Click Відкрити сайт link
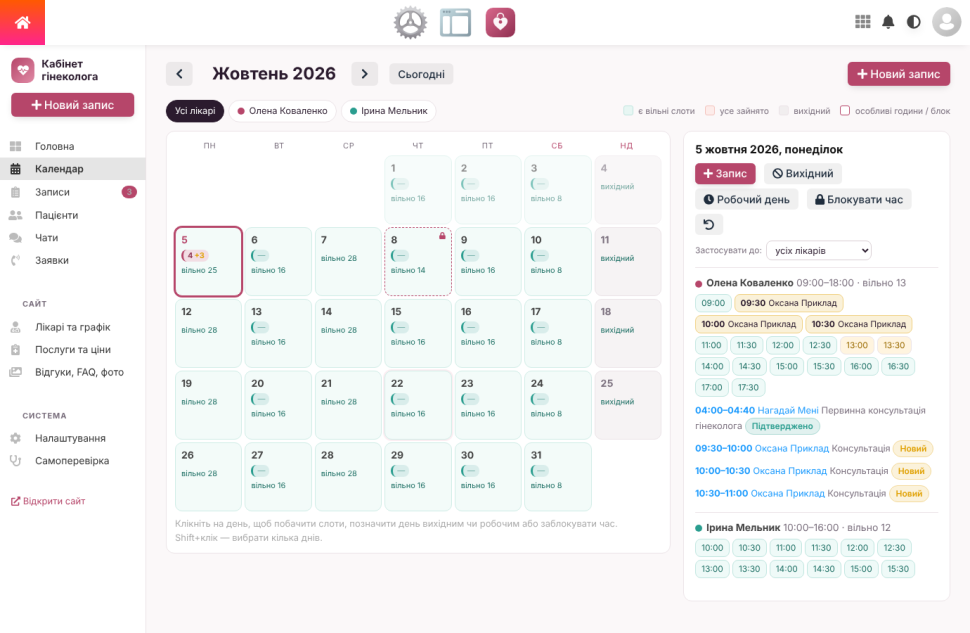 [48, 501]
